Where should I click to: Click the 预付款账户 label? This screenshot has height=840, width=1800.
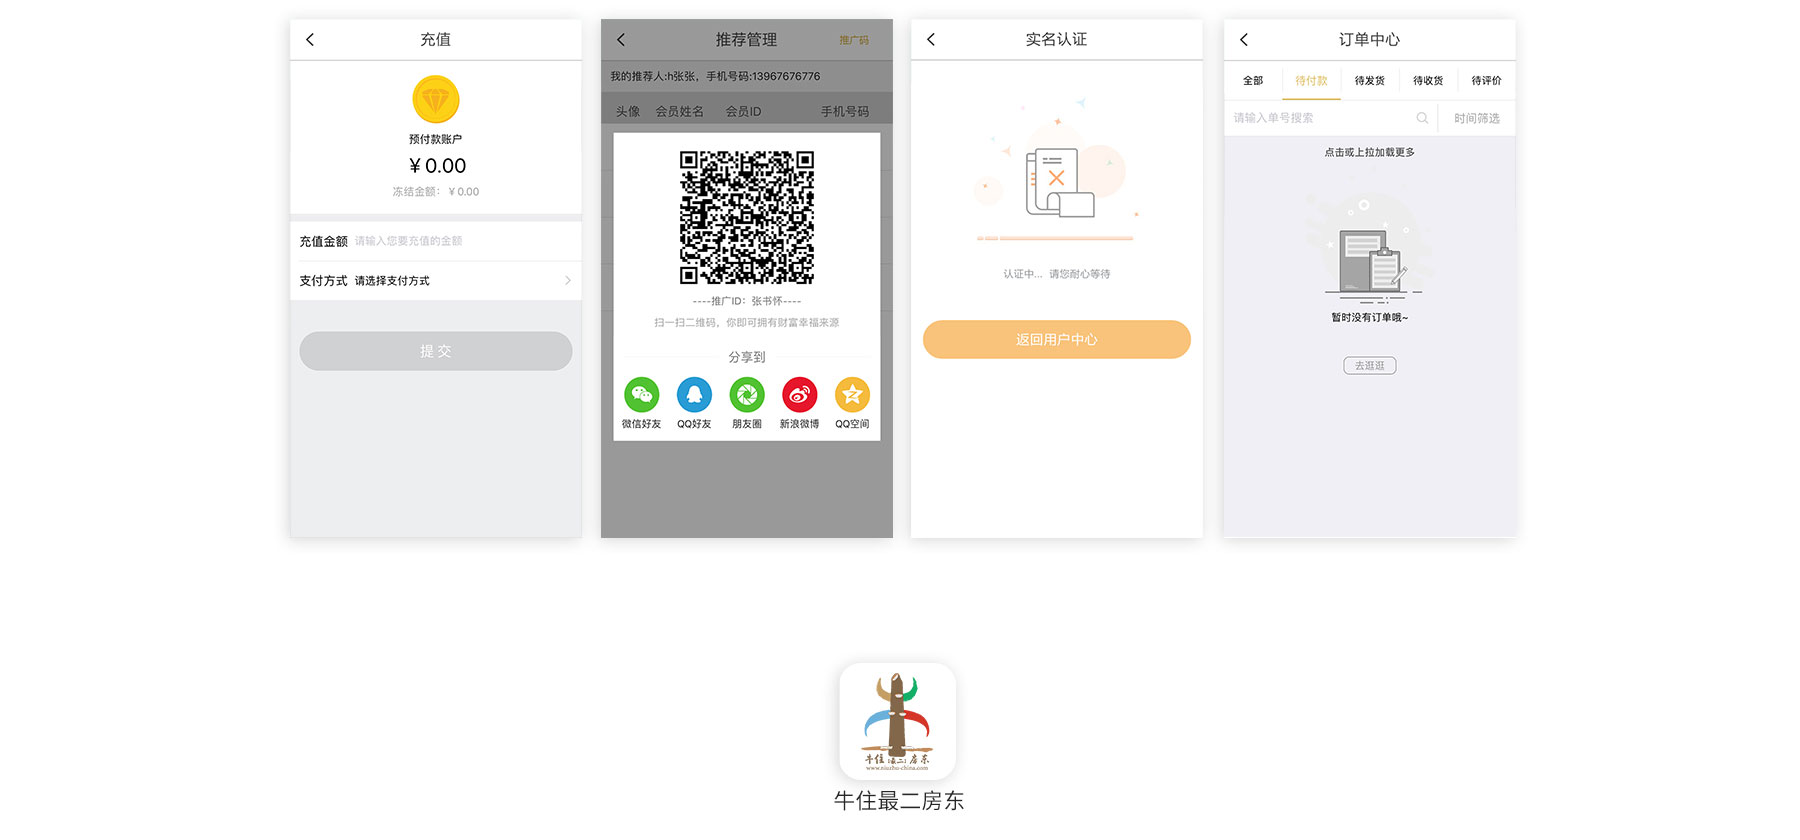pos(436,139)
